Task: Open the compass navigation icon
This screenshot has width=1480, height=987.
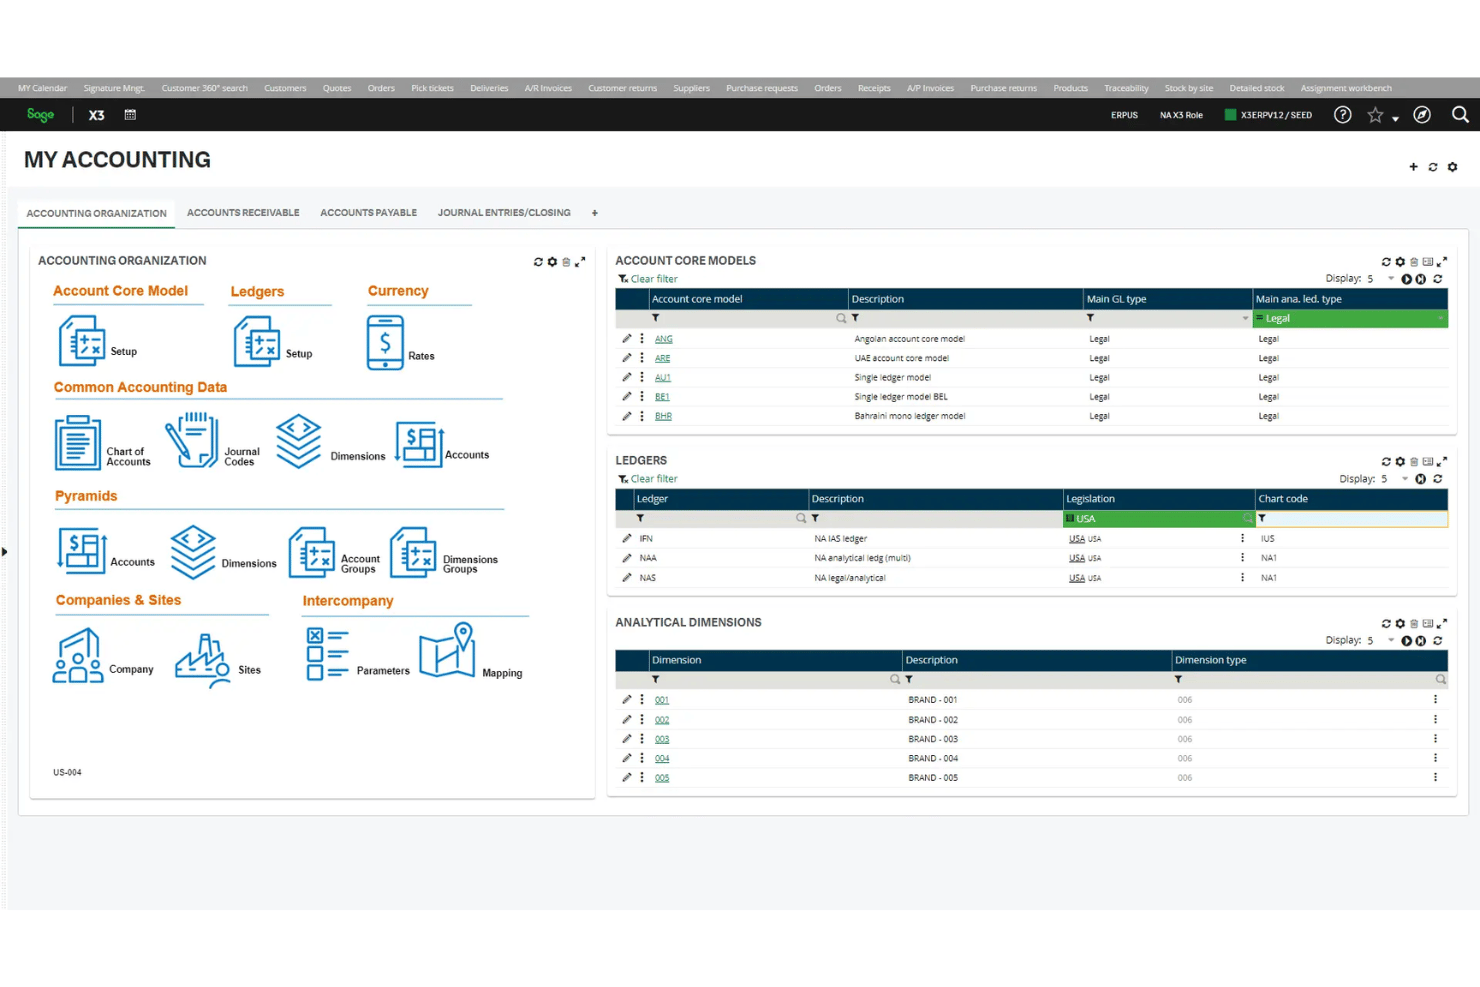Action: click(1422, 115)
